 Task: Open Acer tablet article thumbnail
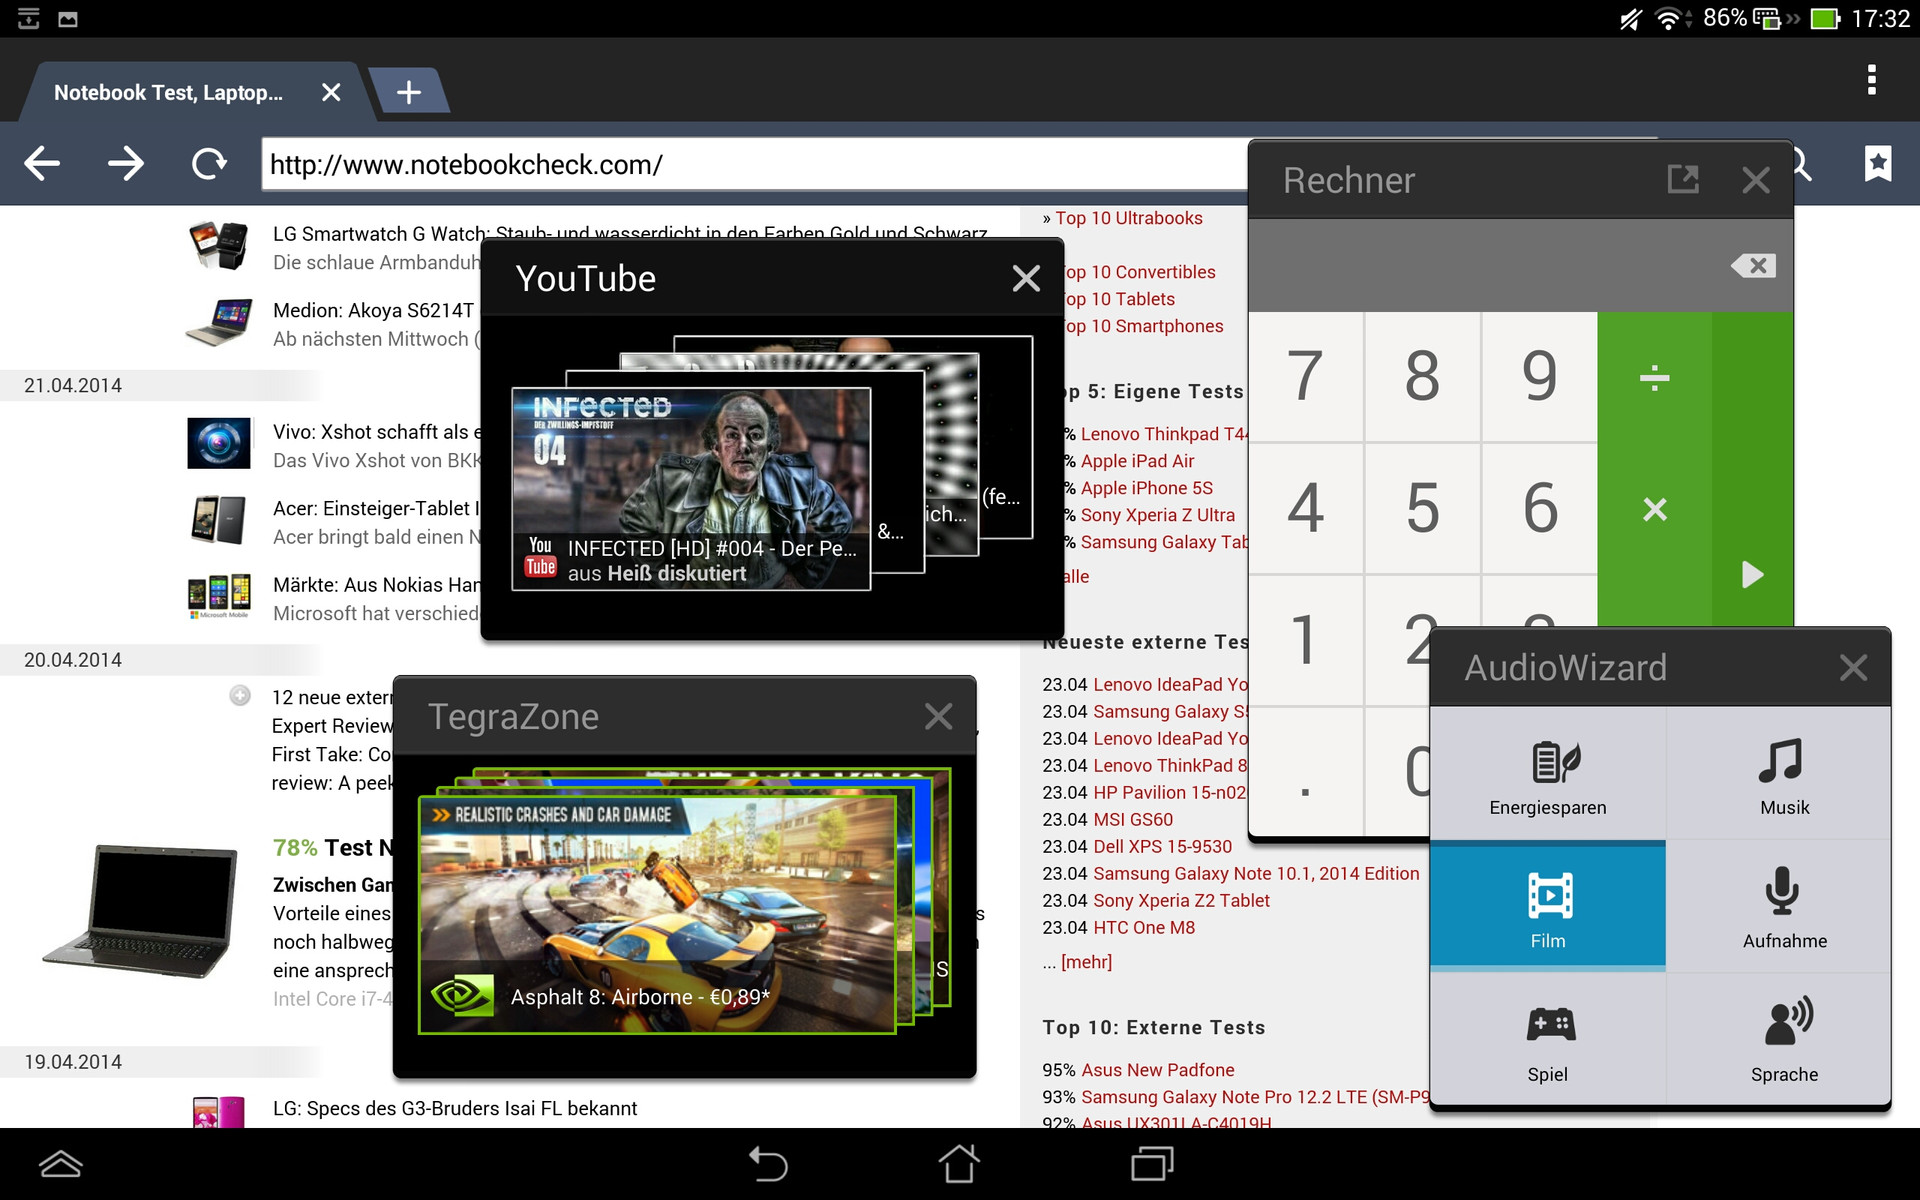[x=218, y=519]
